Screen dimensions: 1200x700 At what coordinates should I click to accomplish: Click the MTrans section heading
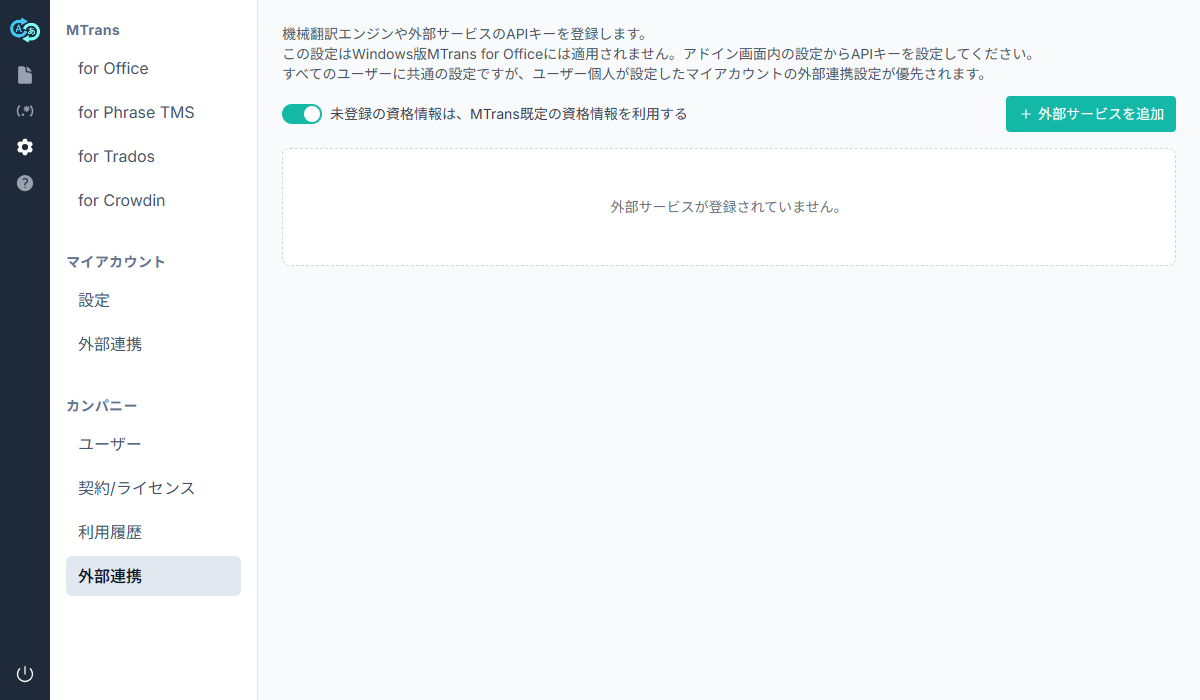(93, 31)
